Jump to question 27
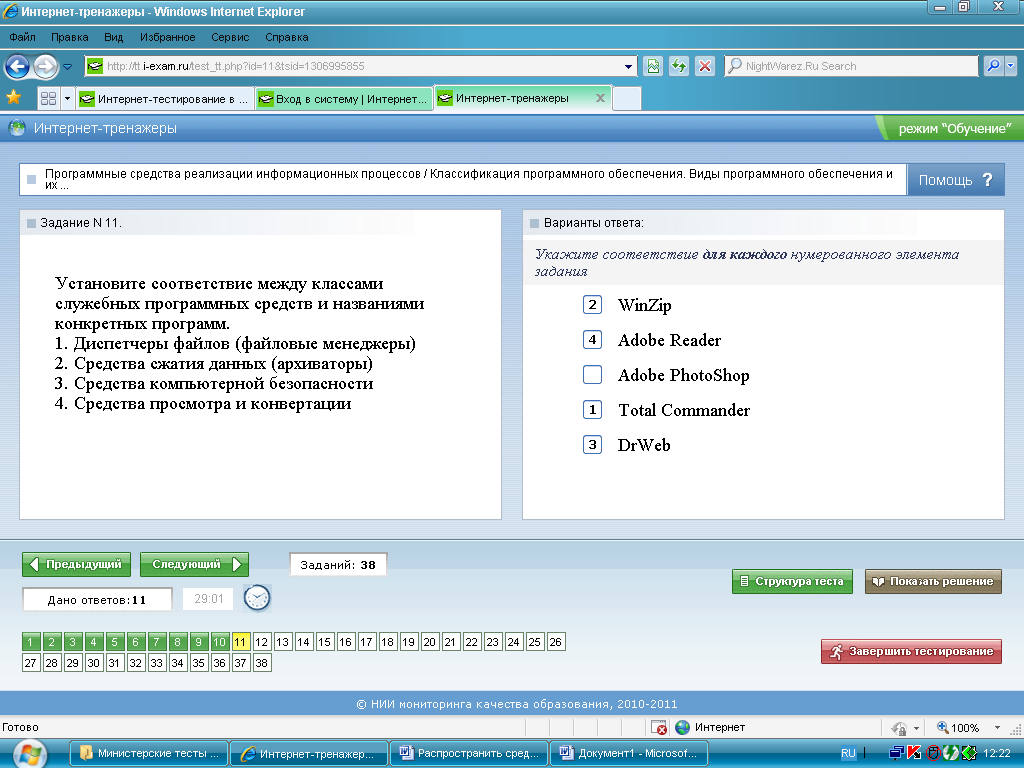This screenshot has height=768, width=1024. [x=31, y=663]
